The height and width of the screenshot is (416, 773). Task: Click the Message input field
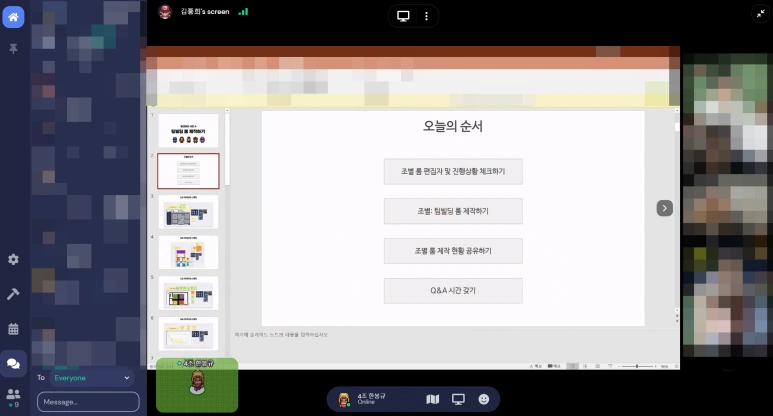[x=88, y=402]
